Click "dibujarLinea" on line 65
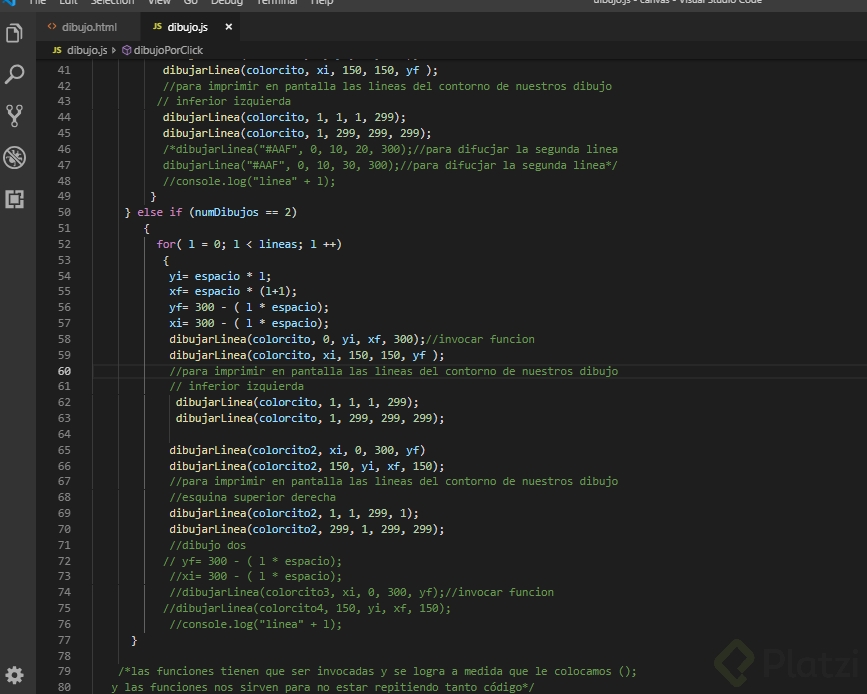Image resolution: width=867 pixels, height=694 pixels. tap(207, 450)
